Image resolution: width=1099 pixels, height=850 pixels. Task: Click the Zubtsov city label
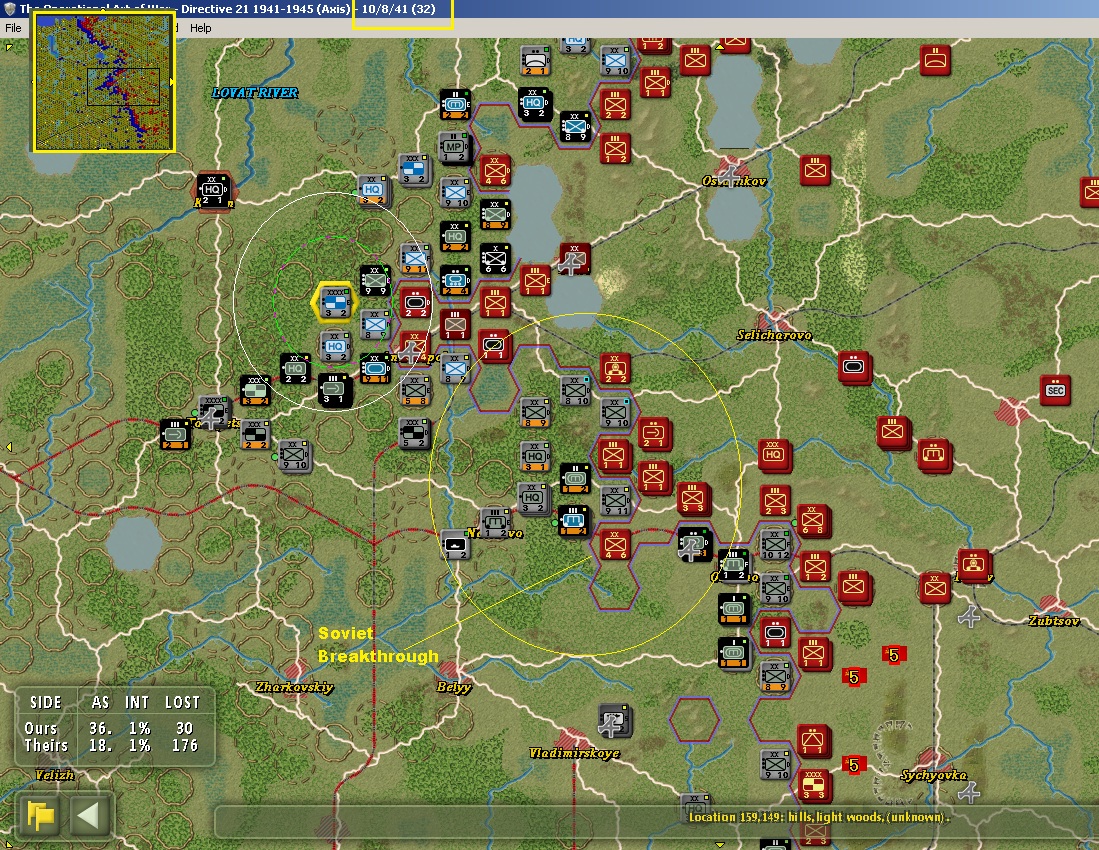point(1054,621)
